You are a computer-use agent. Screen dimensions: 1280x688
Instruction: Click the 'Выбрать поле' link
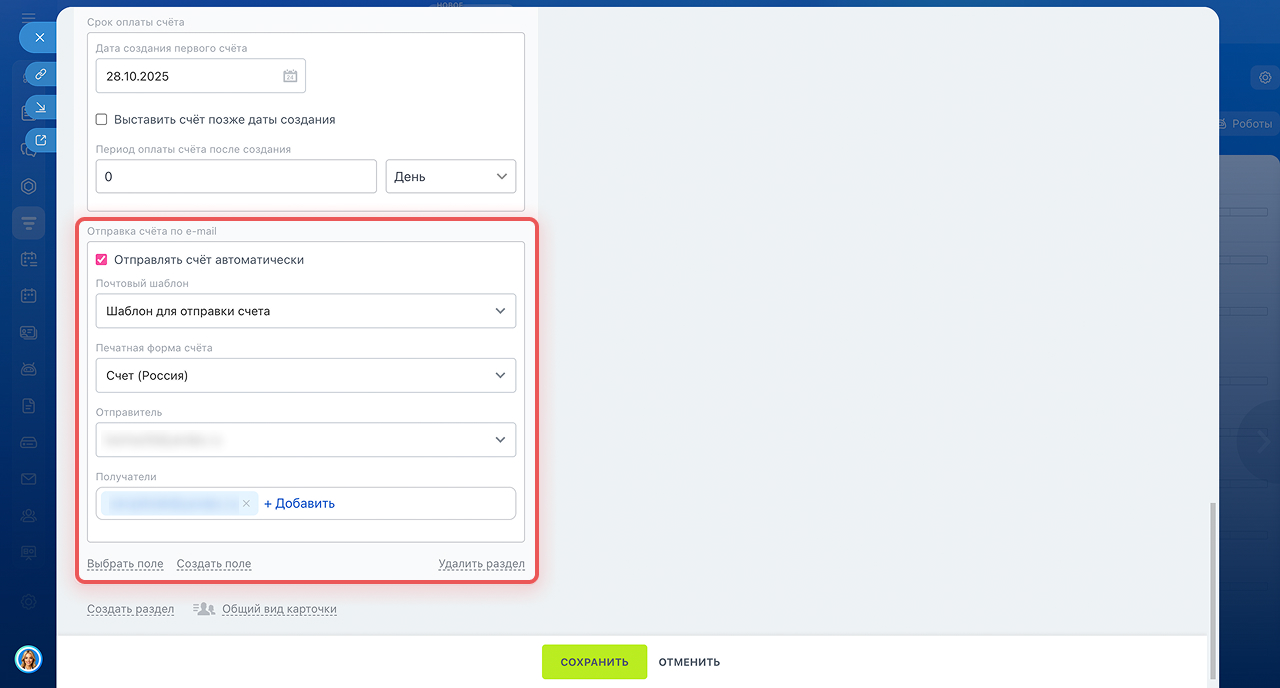tap(125, 564)
